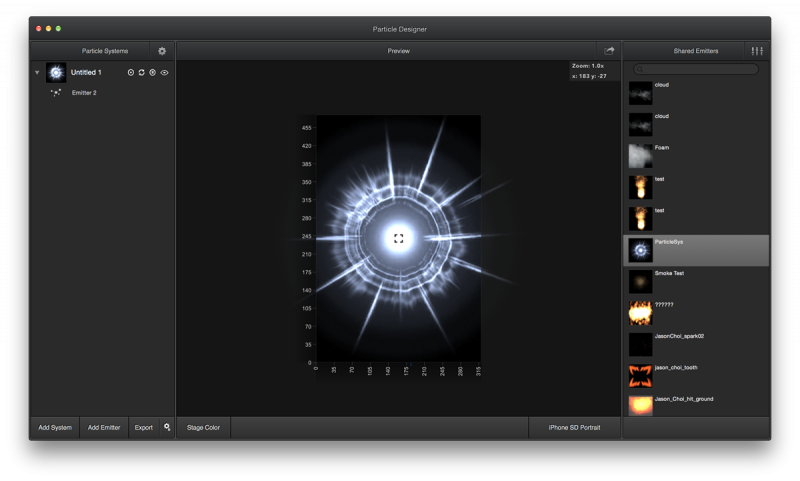Image resolution: width=800 pixels, height=481 pixels.
Task: Toggle the third circular icon on Untitled 1
Action: pyautogui.click(x=153, y=73)
